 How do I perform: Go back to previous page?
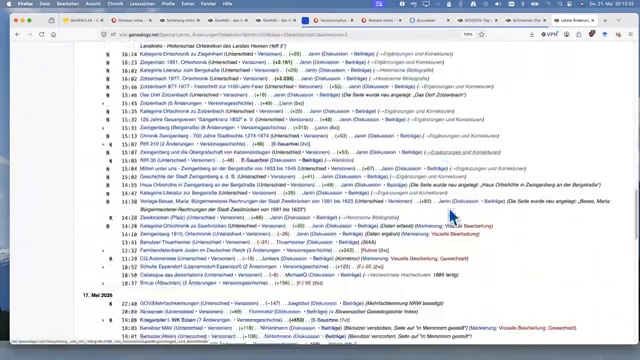[18, 35]
